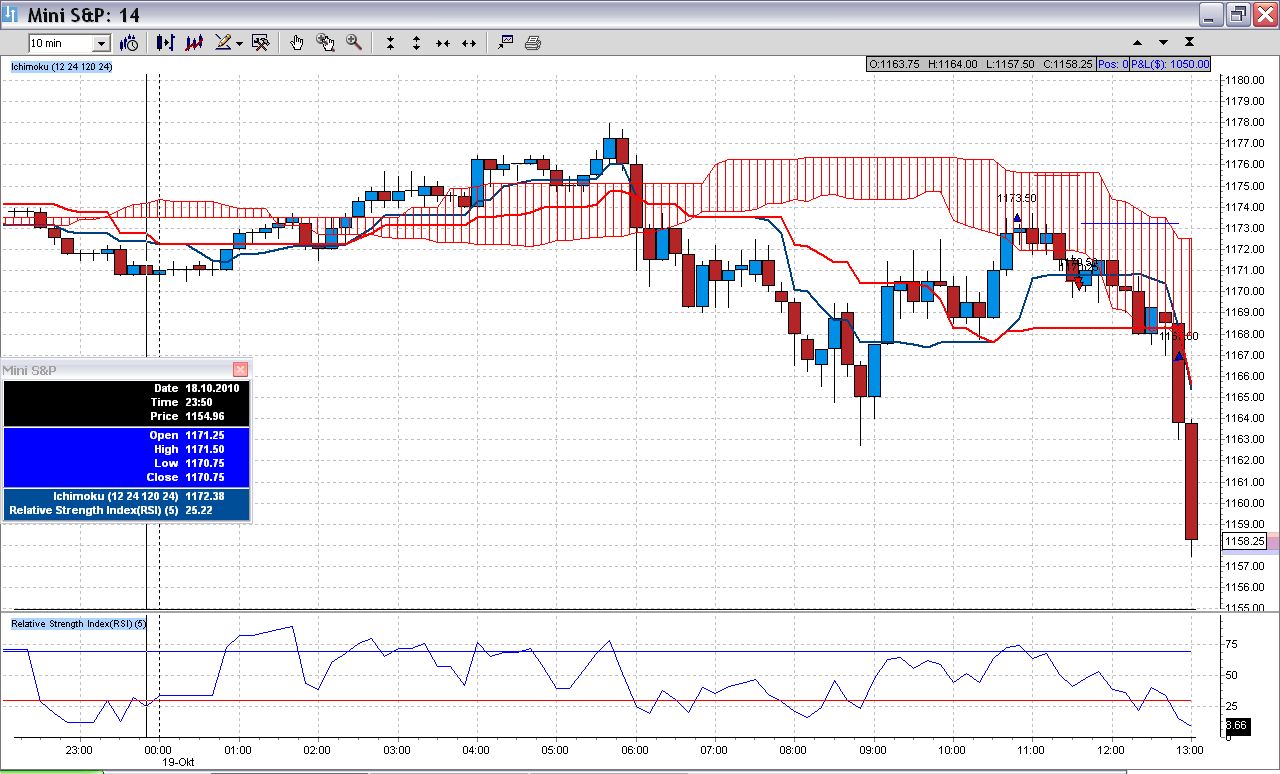1280x774 pixels.
Task: Expand the drawing tools dropdown arrow
Action: coord(240,44)
